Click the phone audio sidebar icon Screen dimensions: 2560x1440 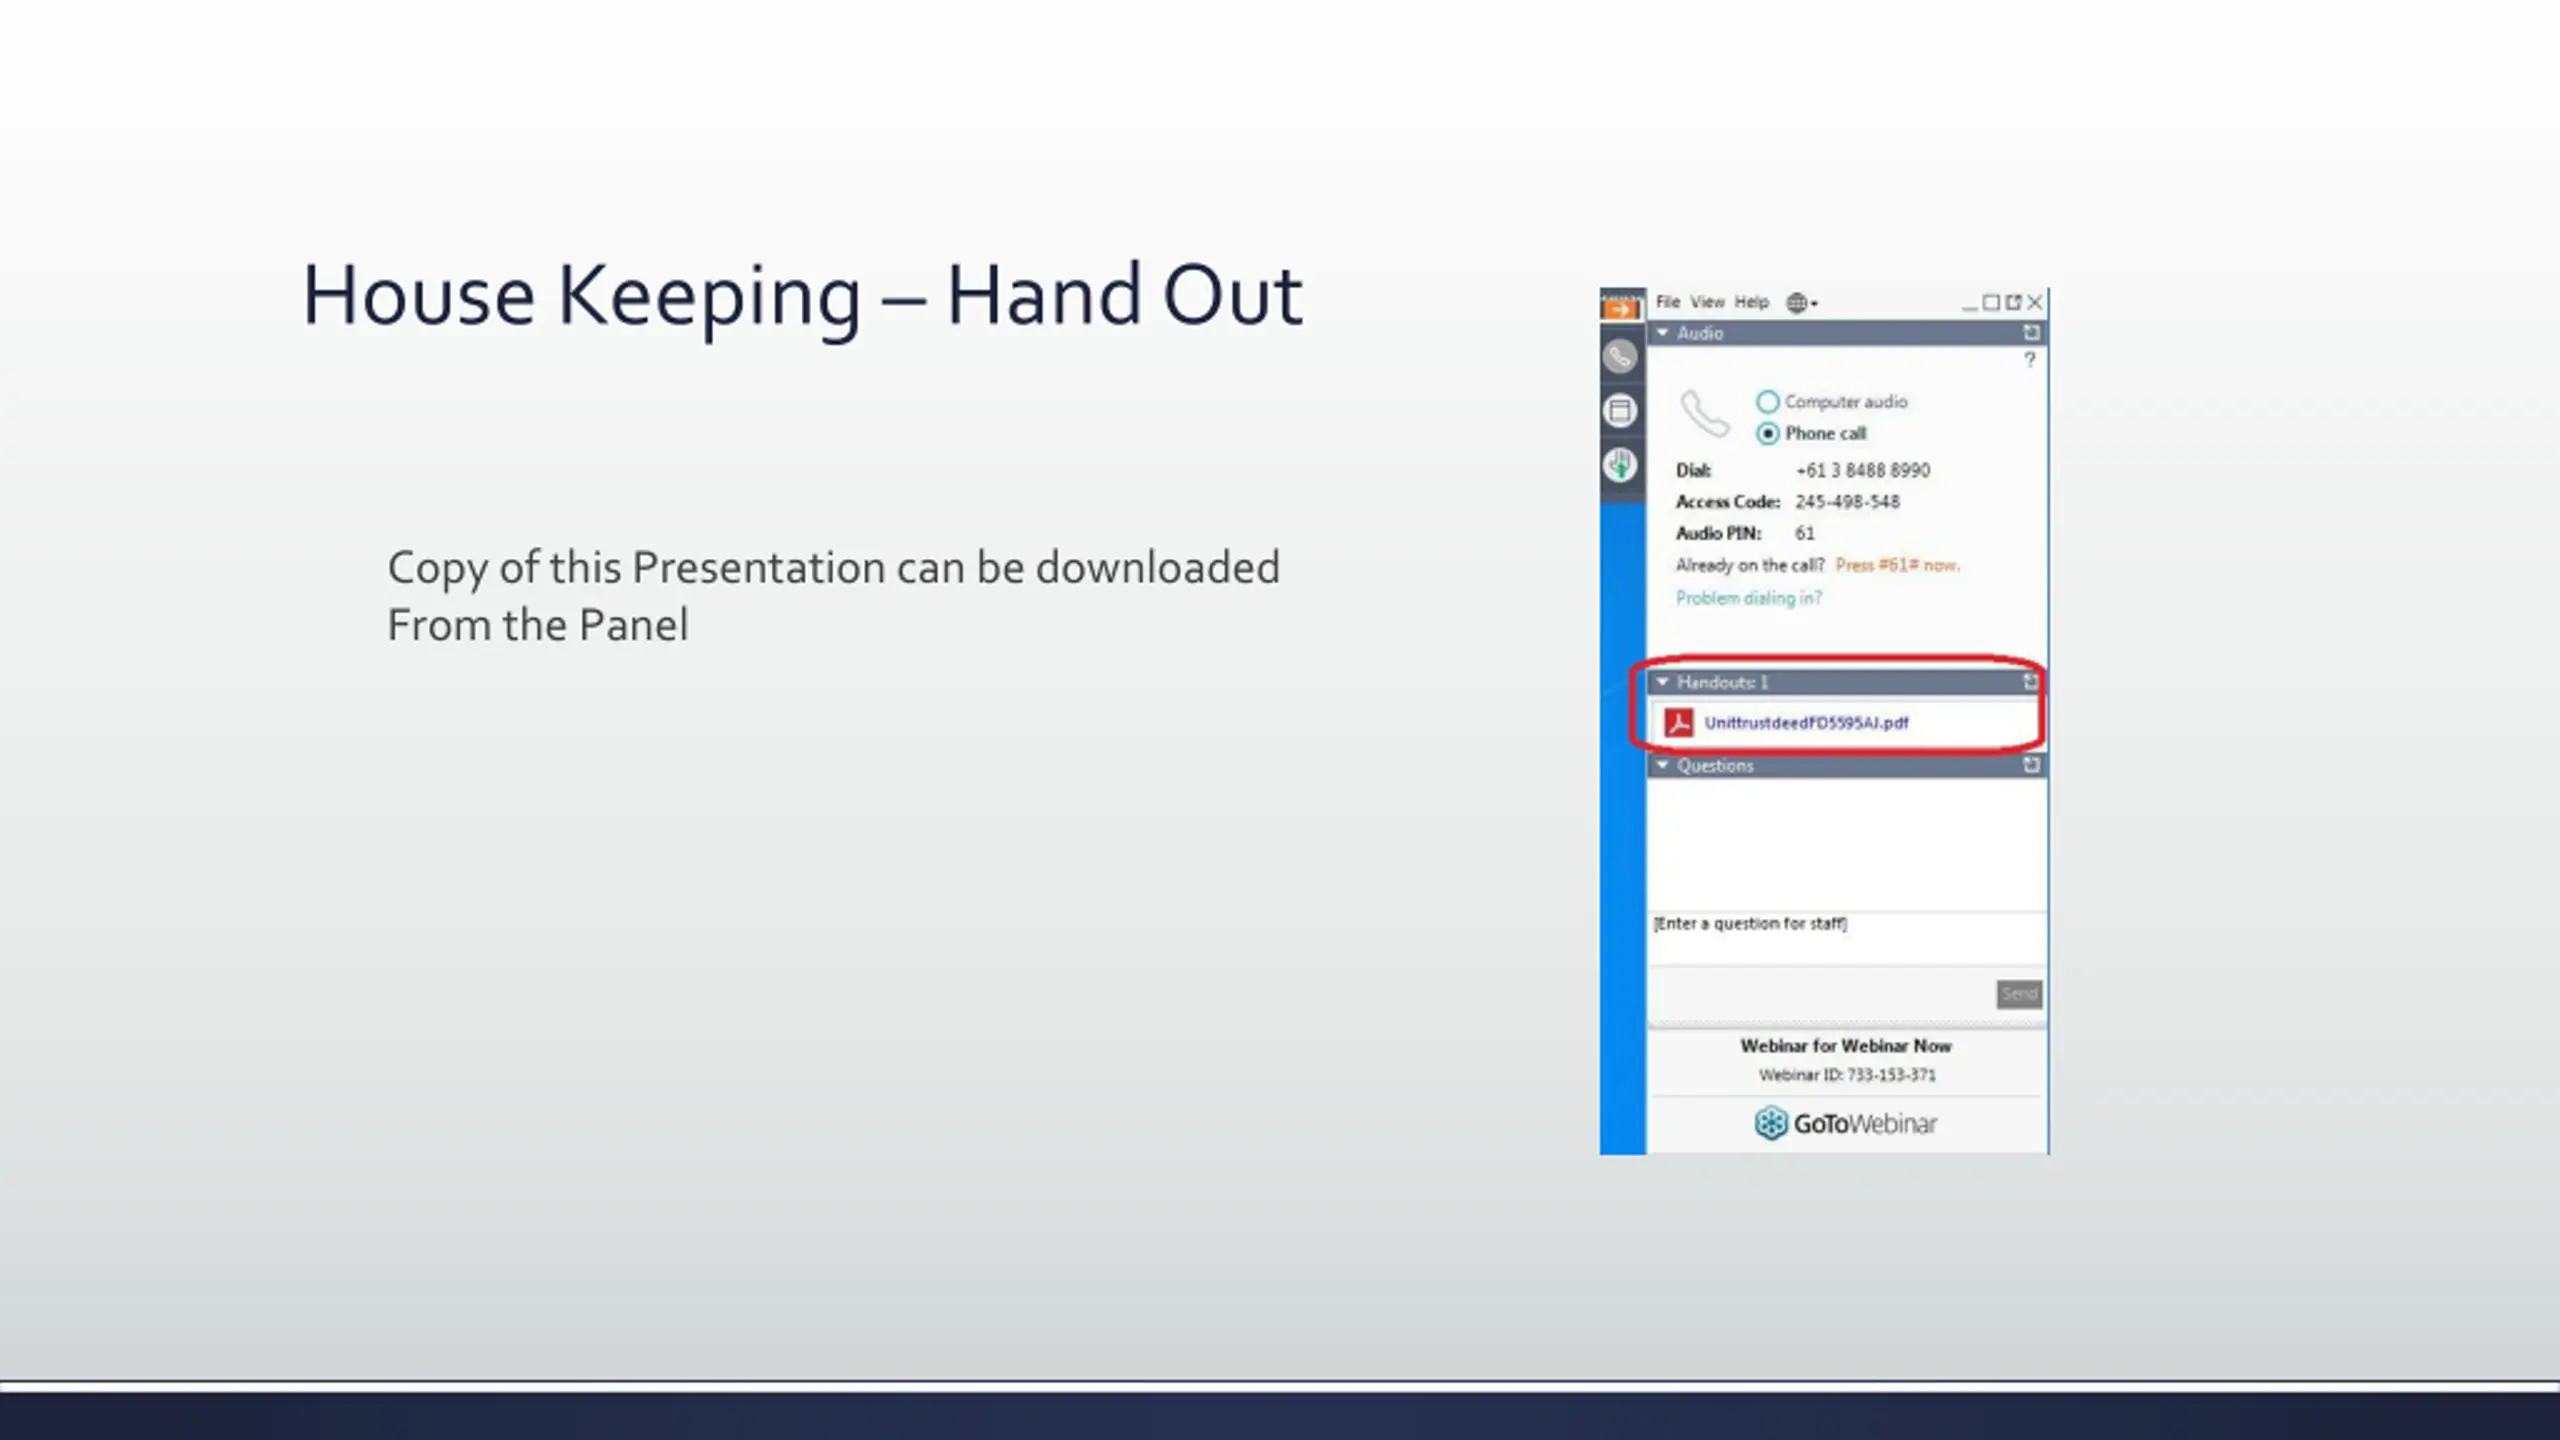[x=1620, y=357]
